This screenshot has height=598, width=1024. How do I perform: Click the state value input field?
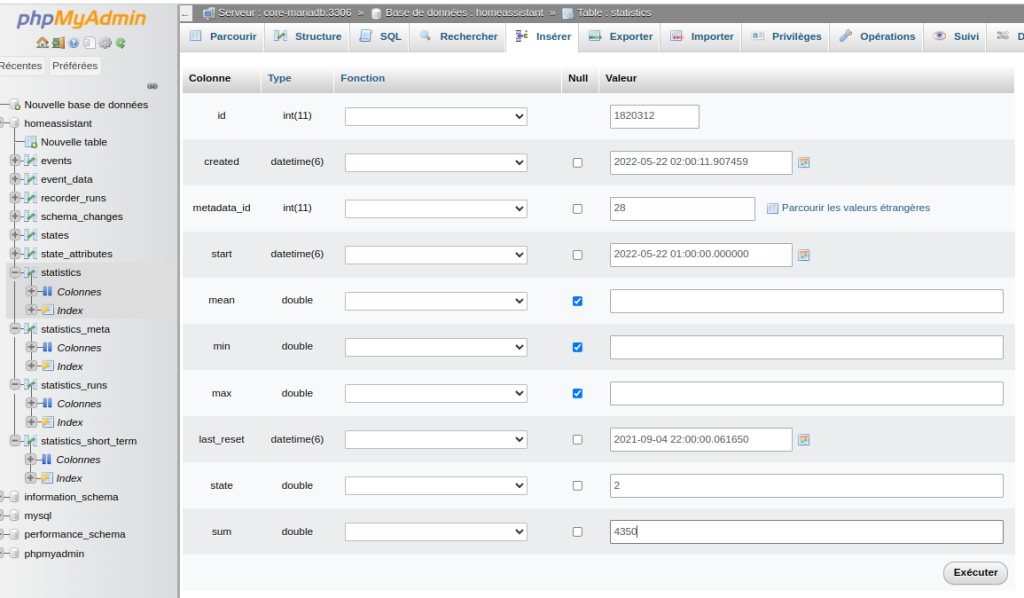[807, 486]
